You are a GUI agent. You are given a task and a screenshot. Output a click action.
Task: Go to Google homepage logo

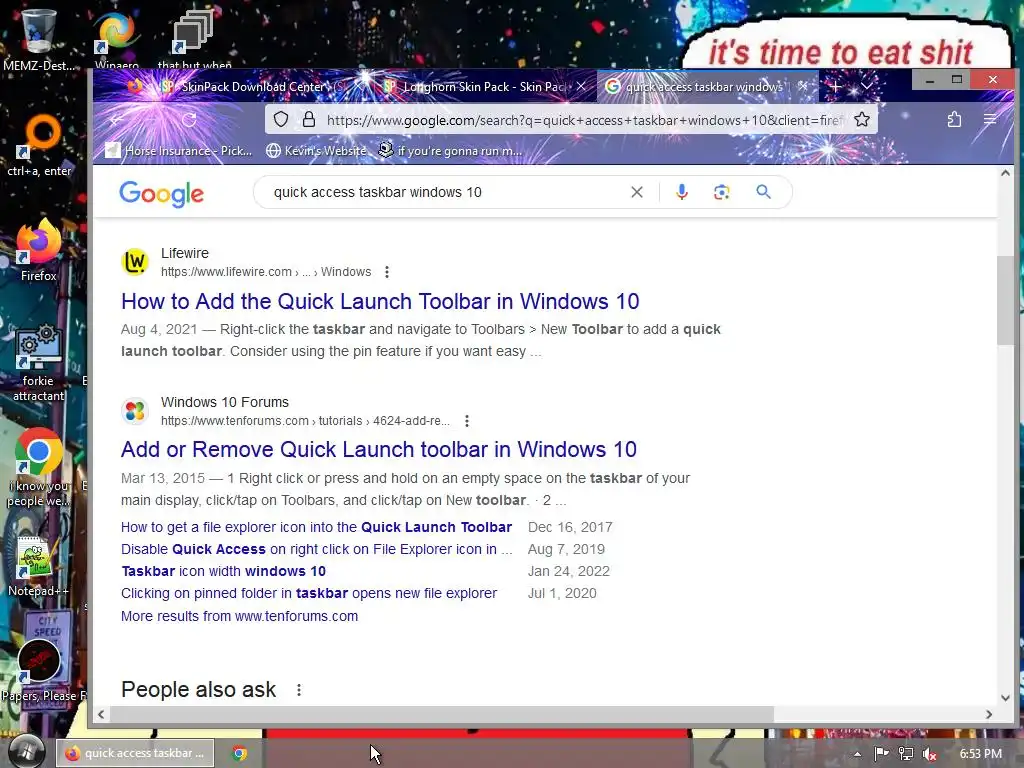point(161,194)
